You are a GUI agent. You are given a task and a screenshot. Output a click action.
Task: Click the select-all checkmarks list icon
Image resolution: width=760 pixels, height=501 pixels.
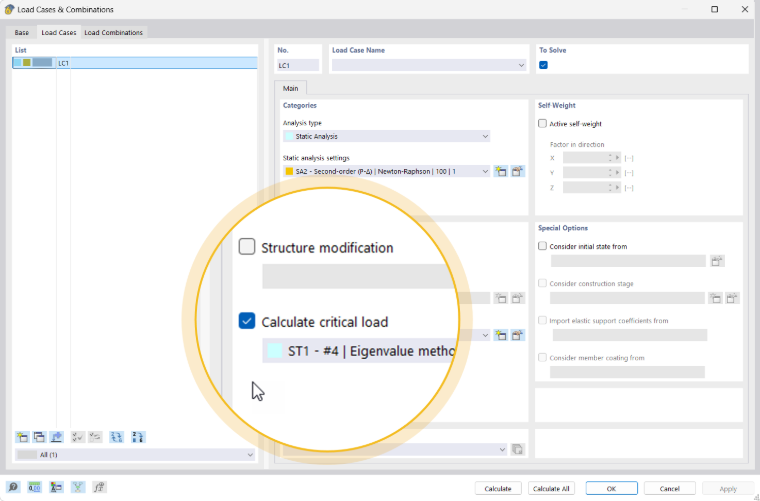tap(77, 437)
